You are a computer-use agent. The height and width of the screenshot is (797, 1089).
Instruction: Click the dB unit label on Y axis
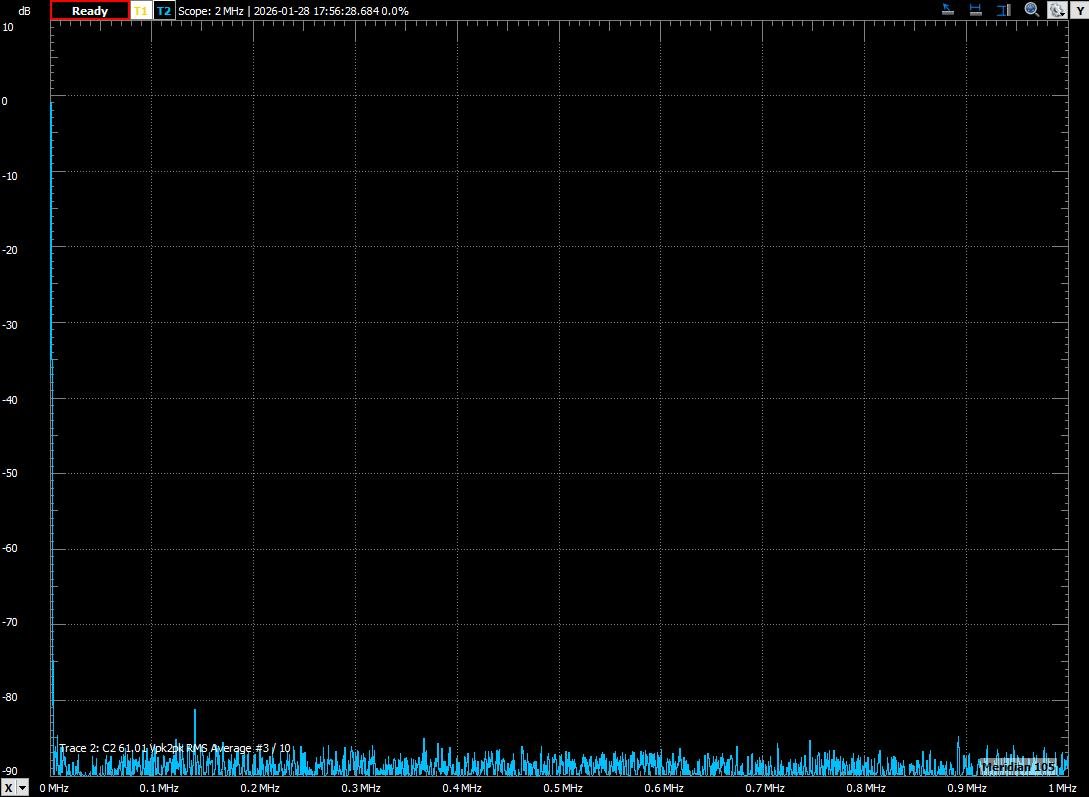(x=24, y=11)
